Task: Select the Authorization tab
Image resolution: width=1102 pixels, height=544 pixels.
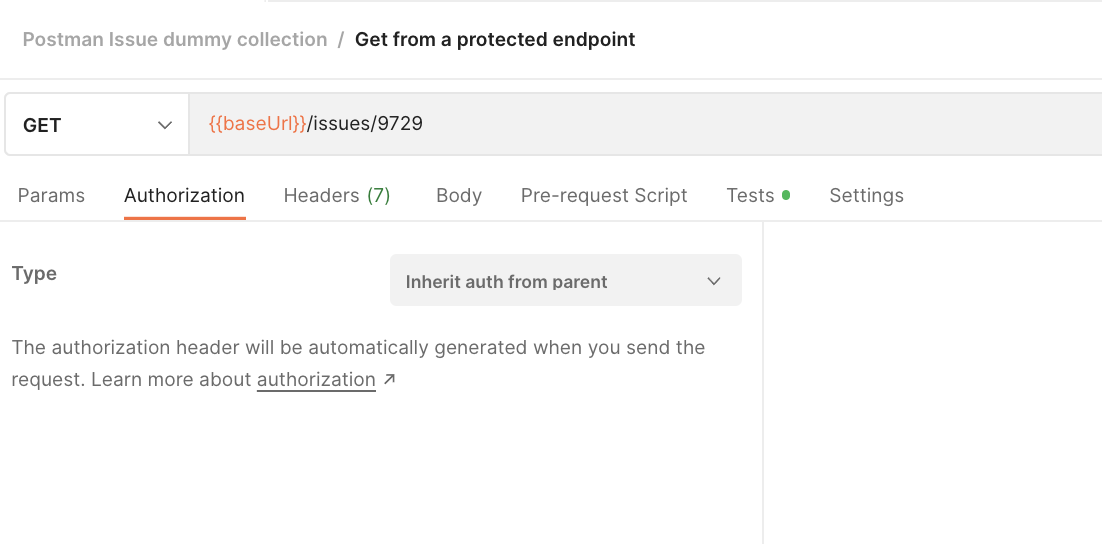Action: point(184,196)
